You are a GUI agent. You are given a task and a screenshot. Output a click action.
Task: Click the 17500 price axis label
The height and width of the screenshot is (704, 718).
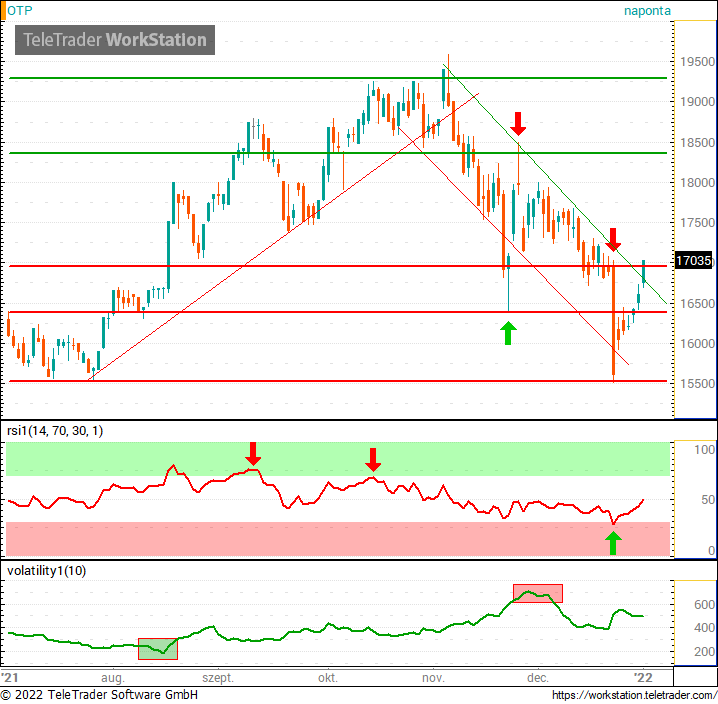[697, 223]
